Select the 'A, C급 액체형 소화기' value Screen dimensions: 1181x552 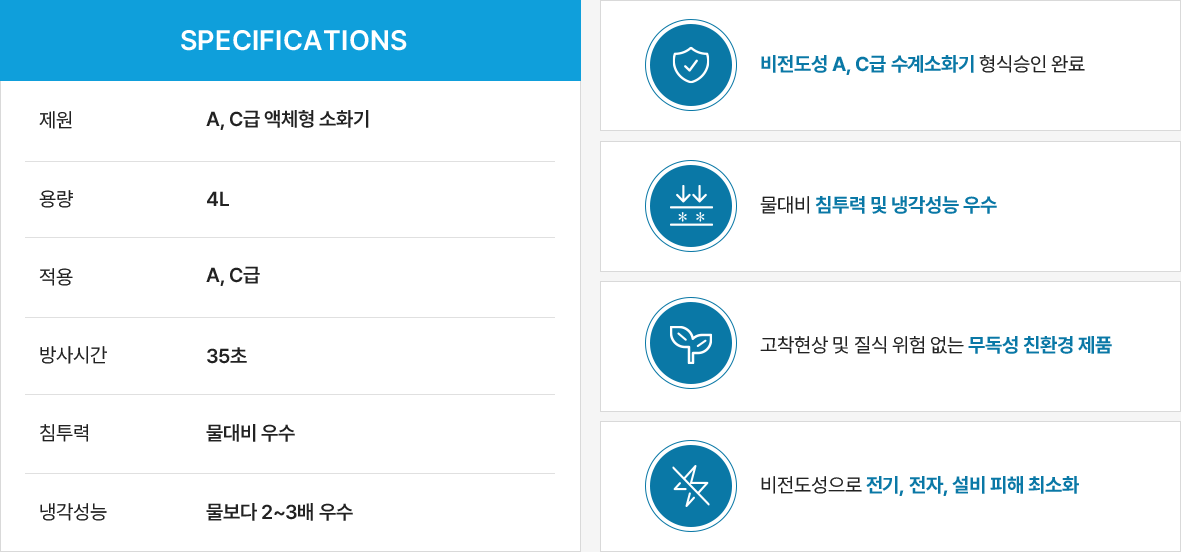pyautogui.click(x=288, y=120)
